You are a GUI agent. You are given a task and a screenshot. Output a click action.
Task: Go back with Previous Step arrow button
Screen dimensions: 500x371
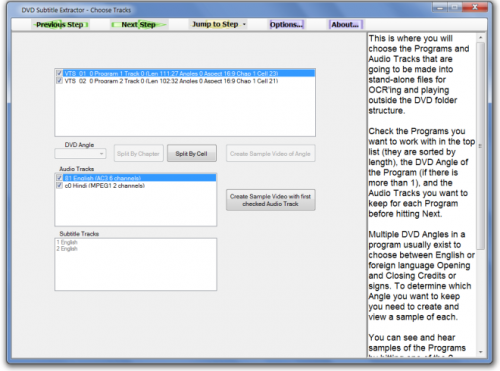[x=60, y=25]
